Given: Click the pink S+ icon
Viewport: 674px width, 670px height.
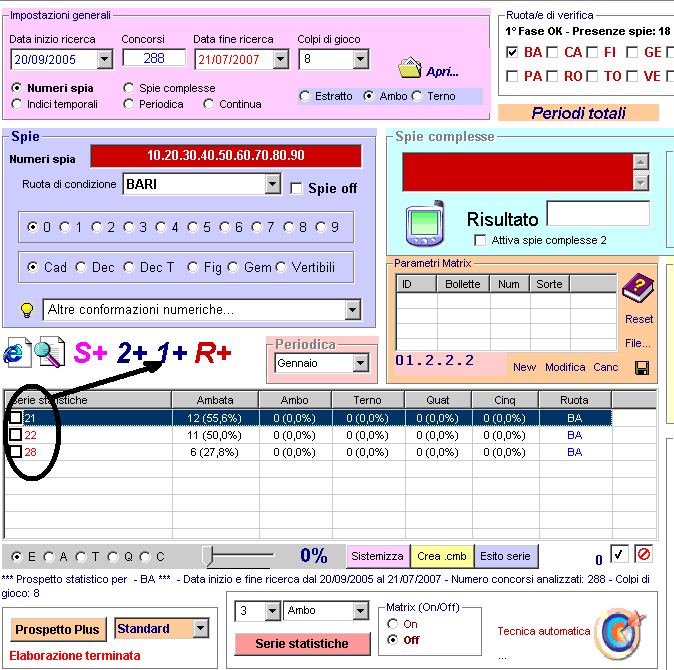Looking at the screenshot, I should (x=90, y=353).
